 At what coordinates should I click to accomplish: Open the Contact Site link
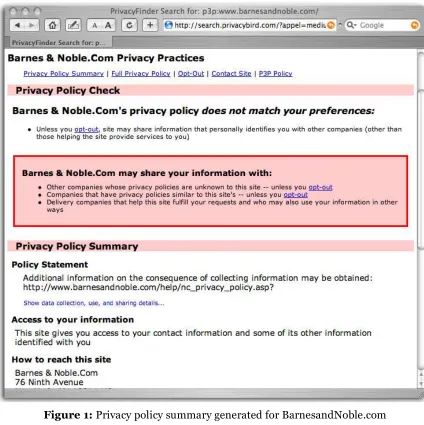click(231, 74)
